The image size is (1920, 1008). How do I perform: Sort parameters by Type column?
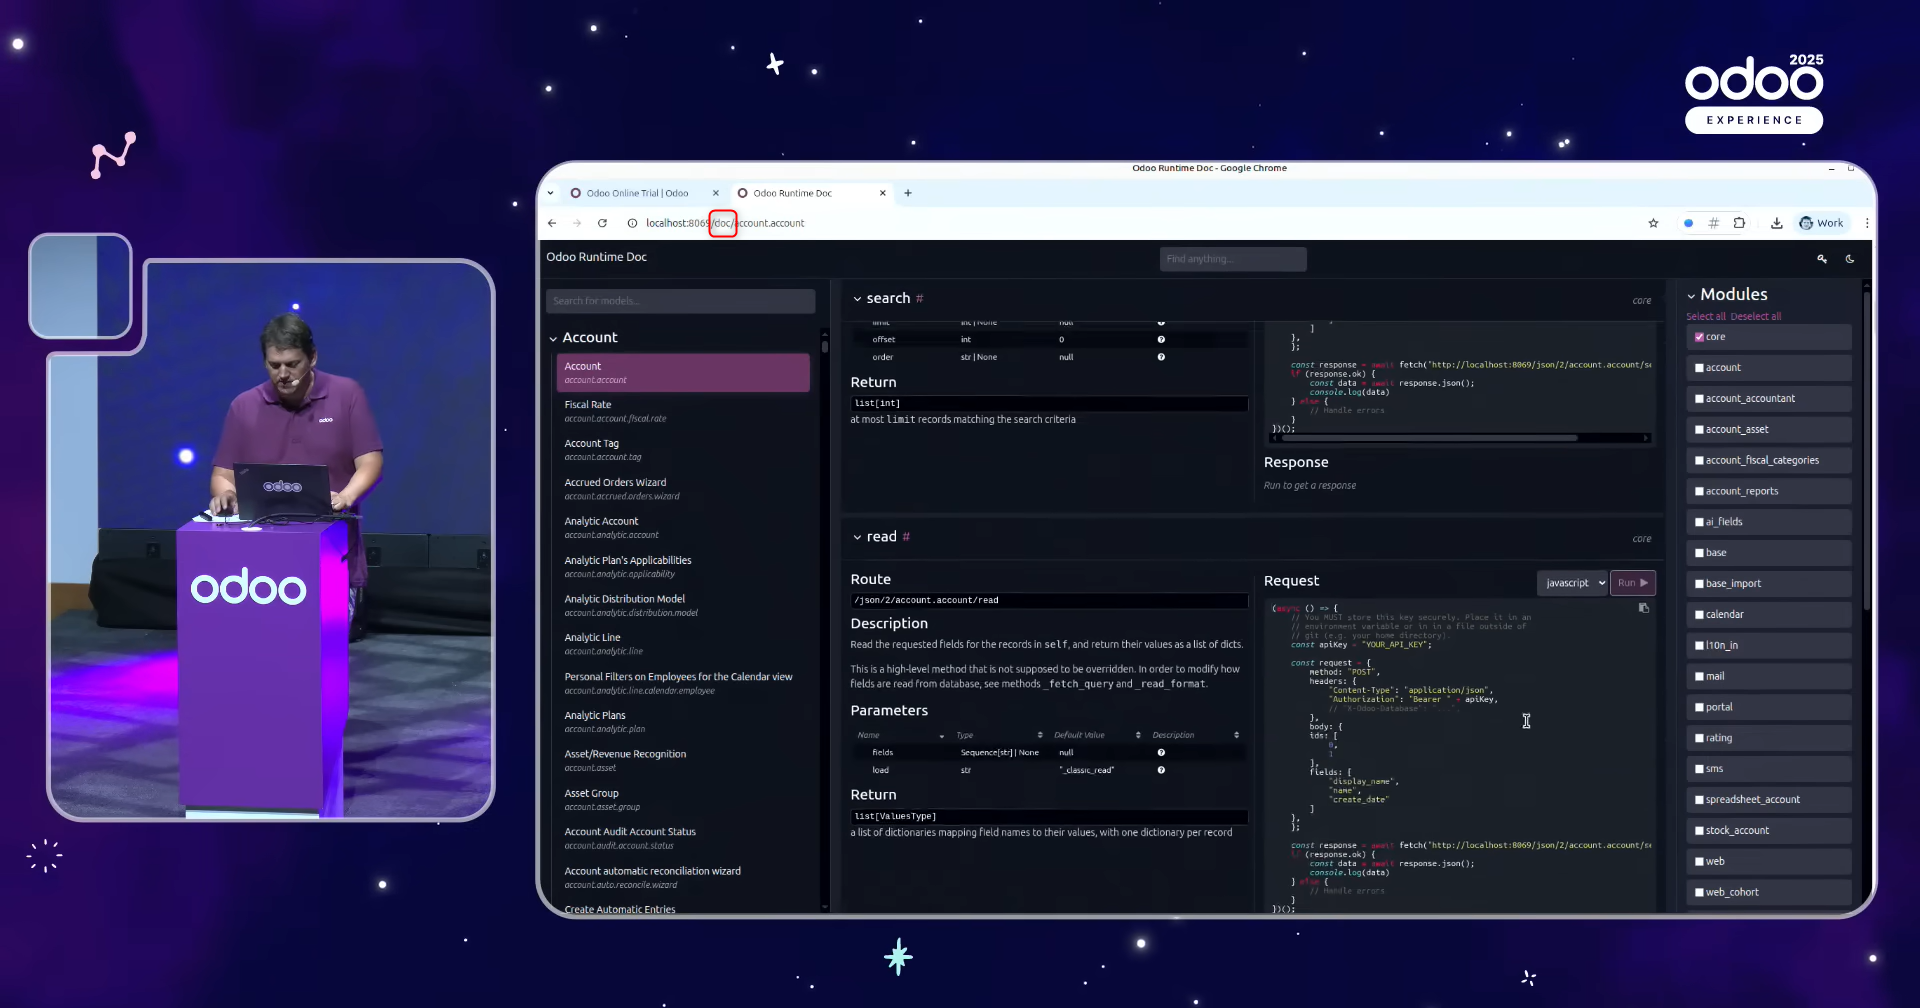[x=1000, y=735]
